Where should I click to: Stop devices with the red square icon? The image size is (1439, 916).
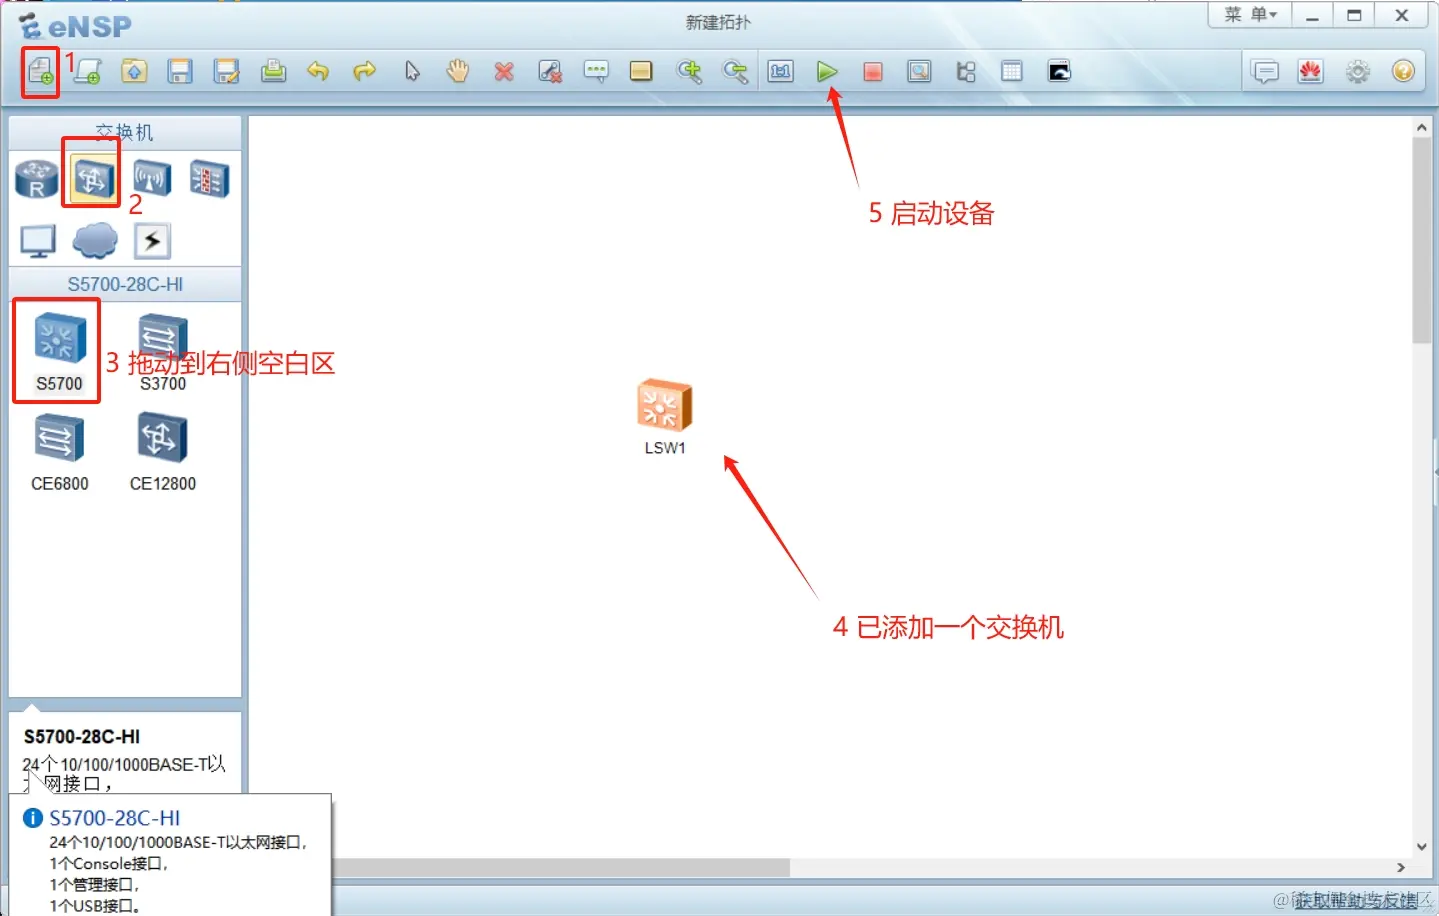871,71
